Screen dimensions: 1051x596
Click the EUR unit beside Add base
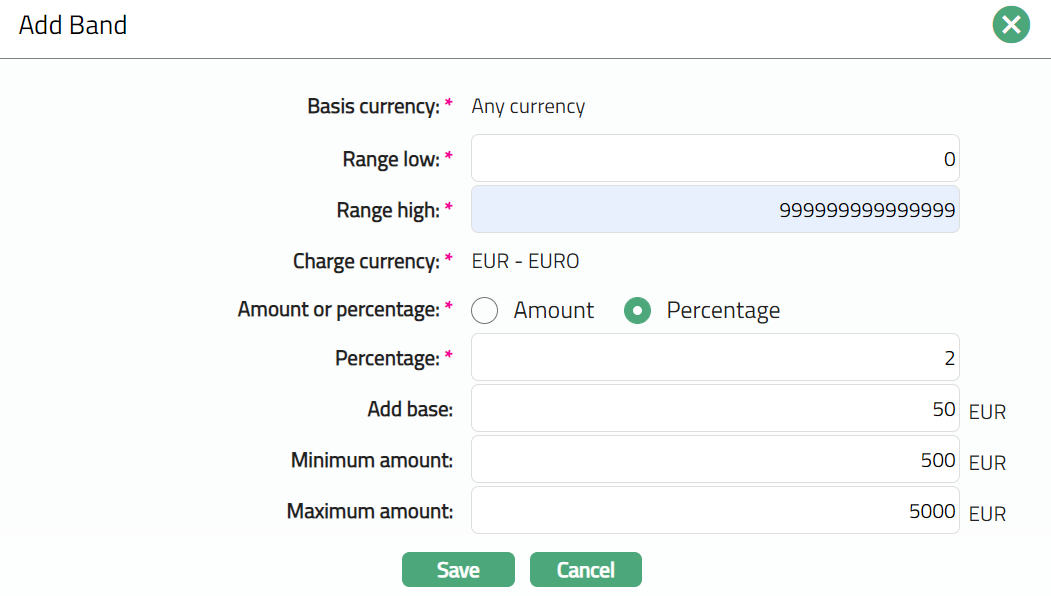point(987,412)
